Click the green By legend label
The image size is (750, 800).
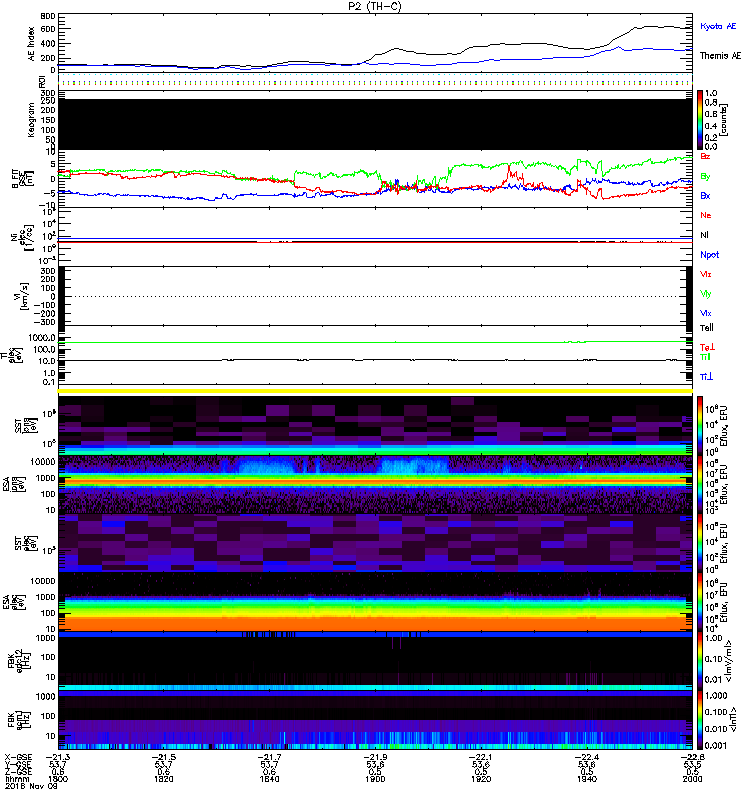click(705, 177)
